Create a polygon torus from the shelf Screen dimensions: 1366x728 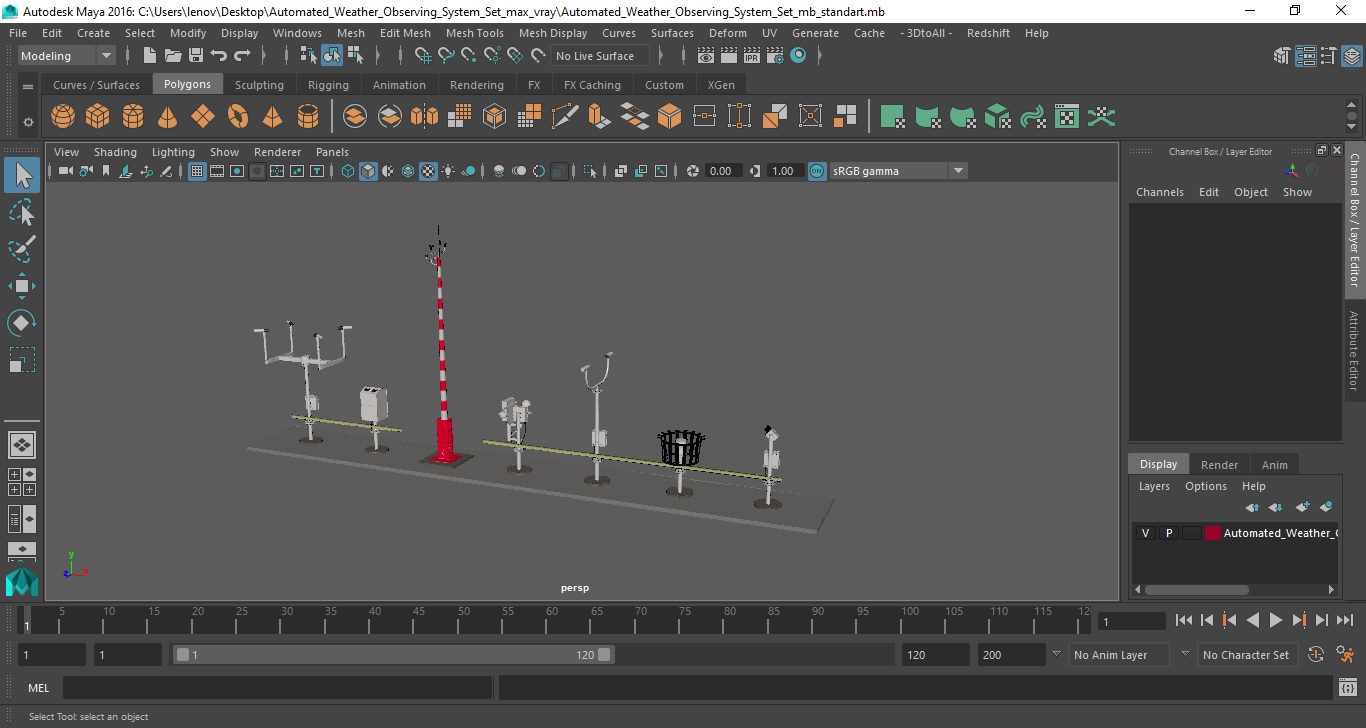click(x=238, y=117)
